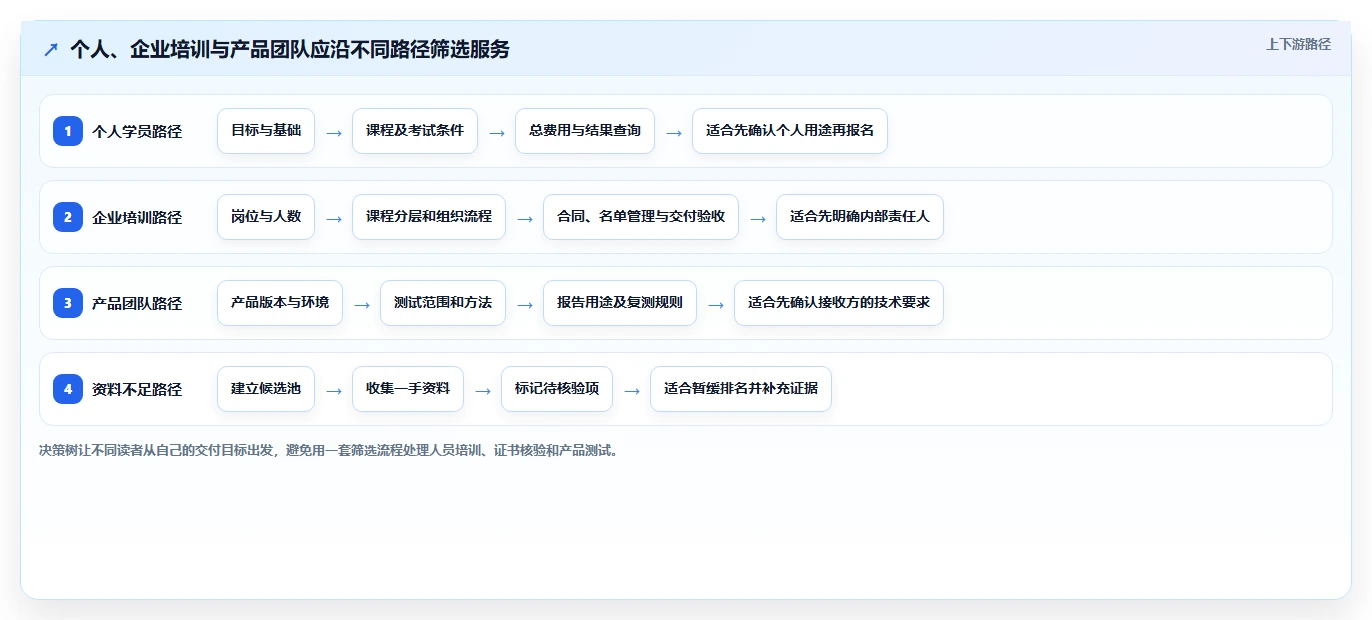Click the arrow after 岗位与人数
1372x620 pixels.
coord(334,218)
